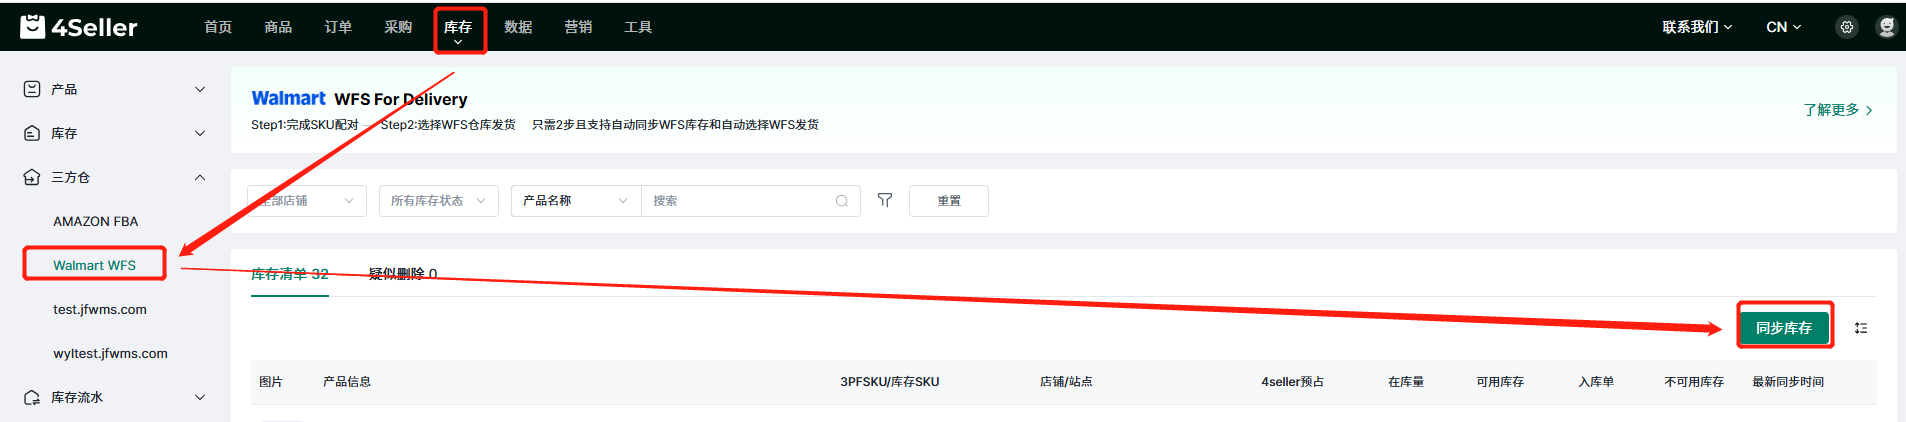Click the 可用库存 column header

click(1500, 382)
